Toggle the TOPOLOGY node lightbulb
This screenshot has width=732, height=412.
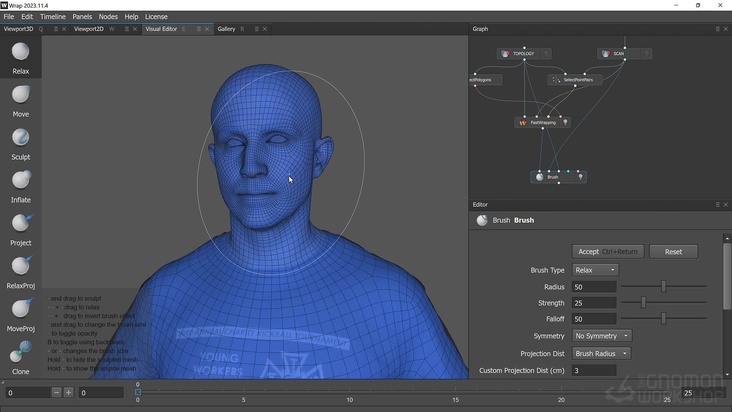(x=546, y=54)
